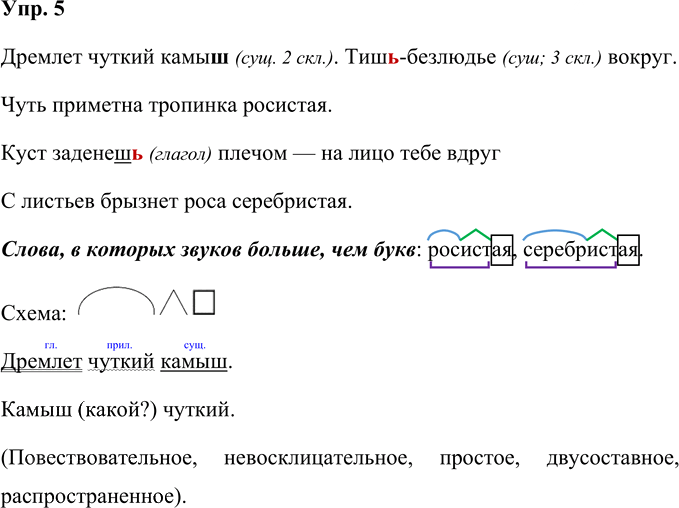Click the root arc symbol in the scheme
Viewport: 679px width, 508px height.
[x=116, y=301]
